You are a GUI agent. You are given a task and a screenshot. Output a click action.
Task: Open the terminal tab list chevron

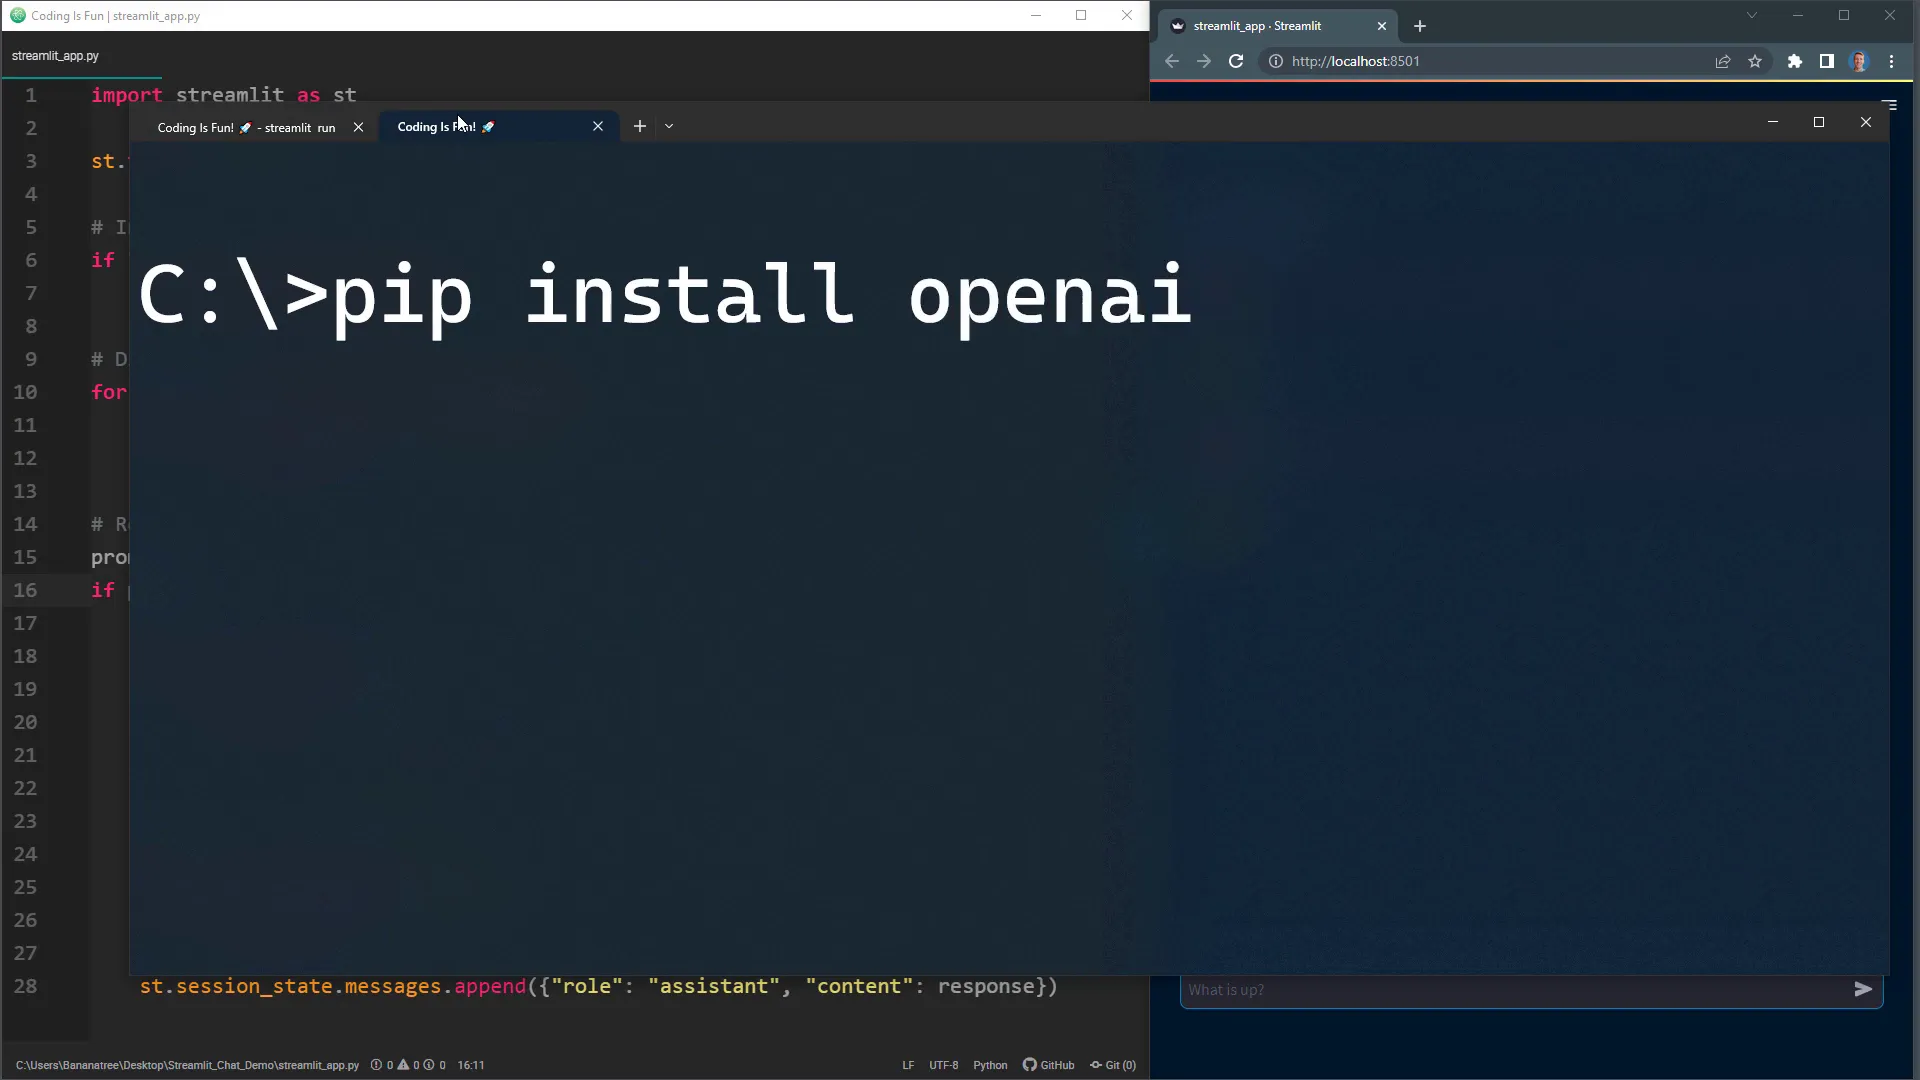(668, 126)
